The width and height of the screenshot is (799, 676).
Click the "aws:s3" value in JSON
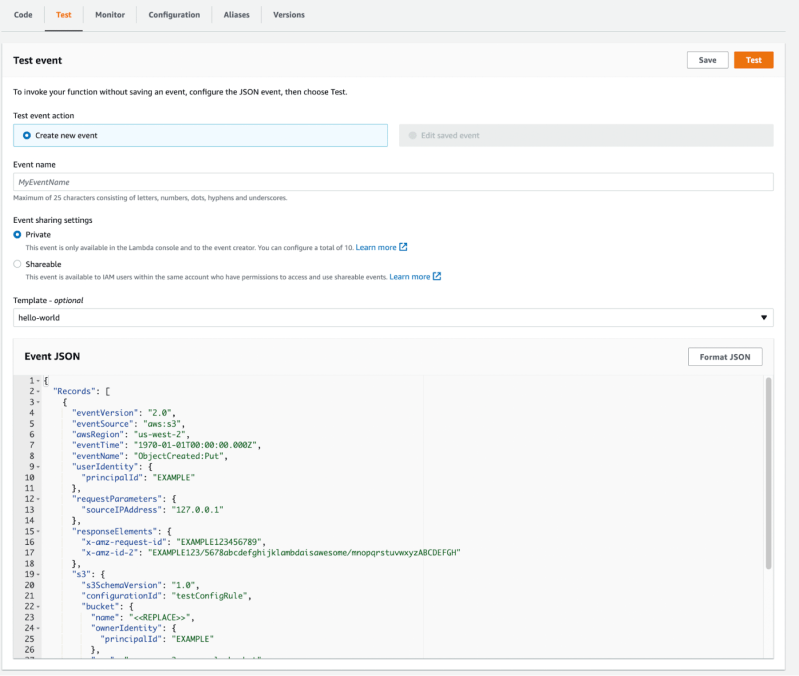point(162,424)
